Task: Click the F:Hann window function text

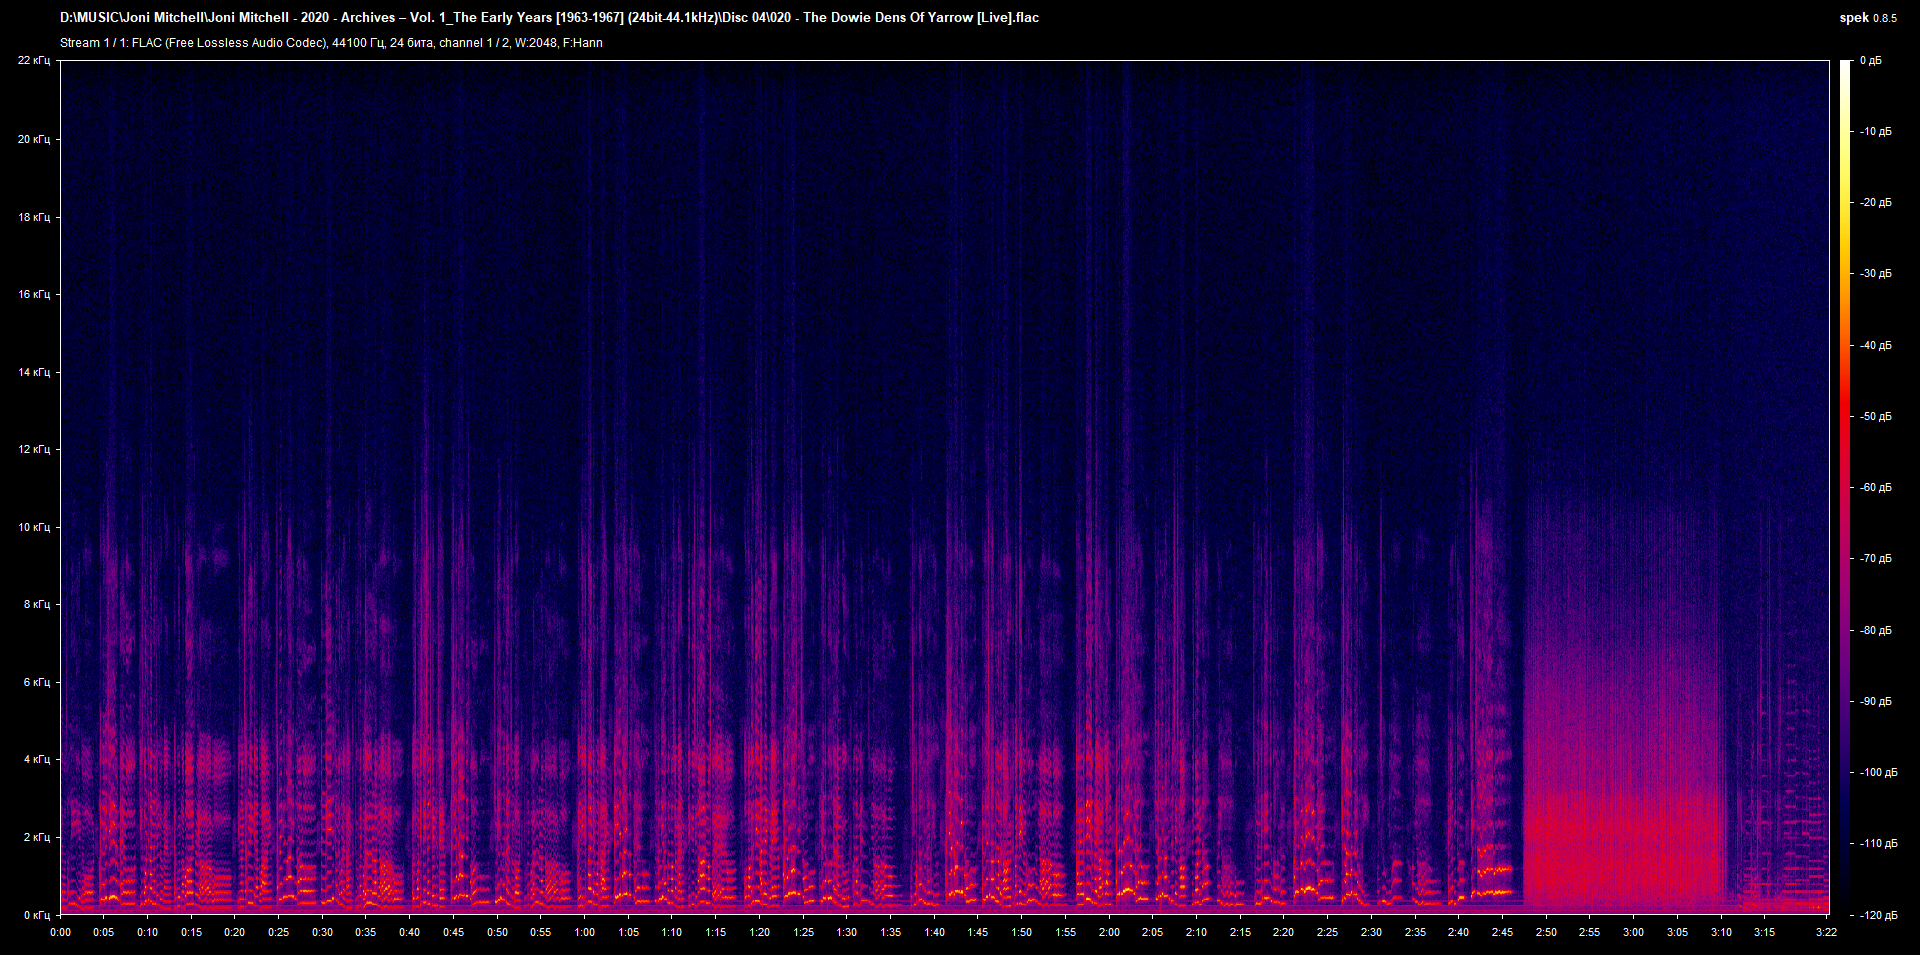Action: pyautogui.click(x=585, y=43)
